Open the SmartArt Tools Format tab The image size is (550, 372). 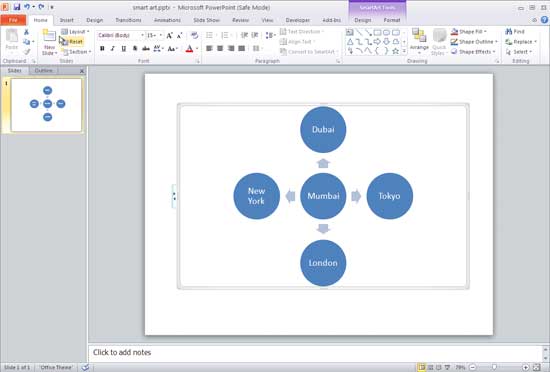click(x=392, y=20)
